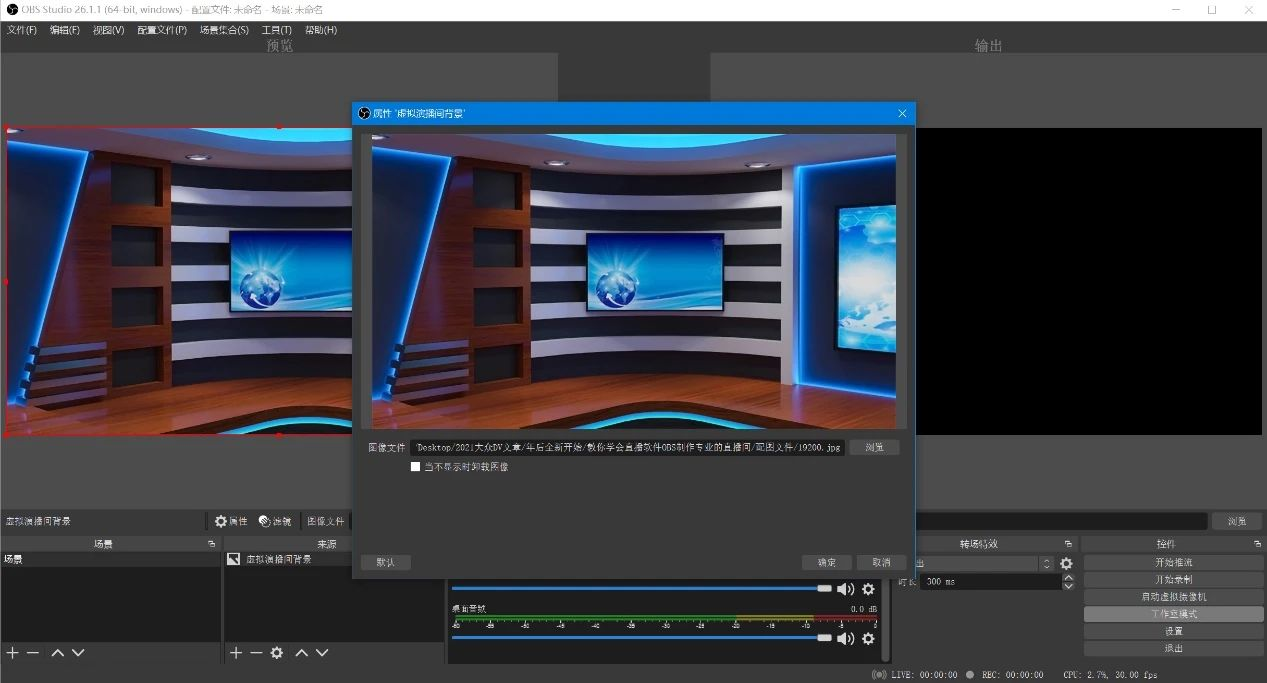The height and width of the screenshot is (683, 1267).
Task: Add a new source with plus icon
Action: tap(236, 653)
